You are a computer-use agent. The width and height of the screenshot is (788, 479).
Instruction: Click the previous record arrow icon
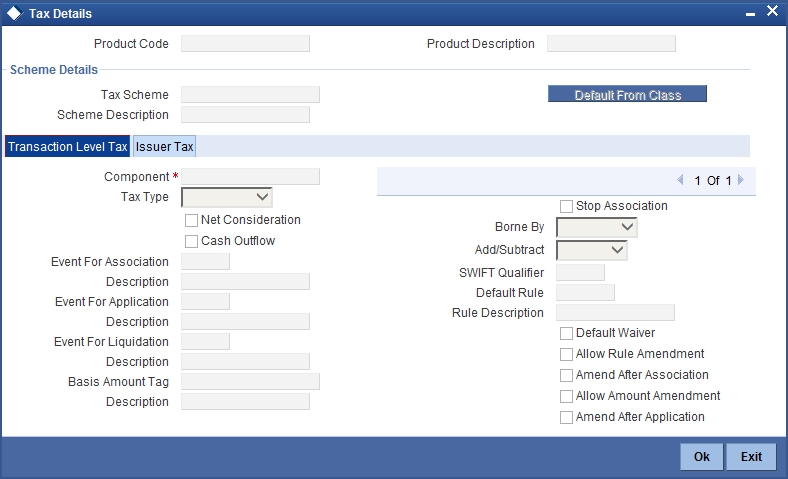coord(681,181)
